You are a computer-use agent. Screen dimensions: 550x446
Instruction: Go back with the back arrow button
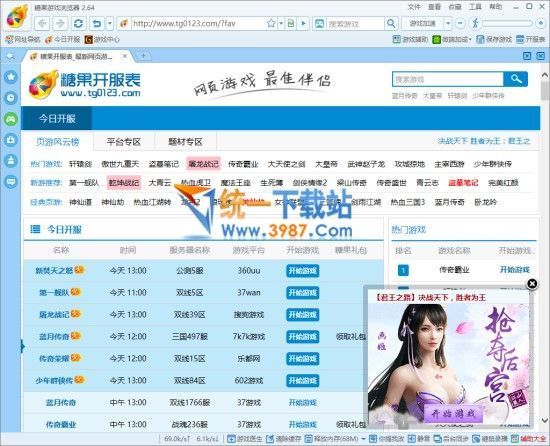coord(42,23)
